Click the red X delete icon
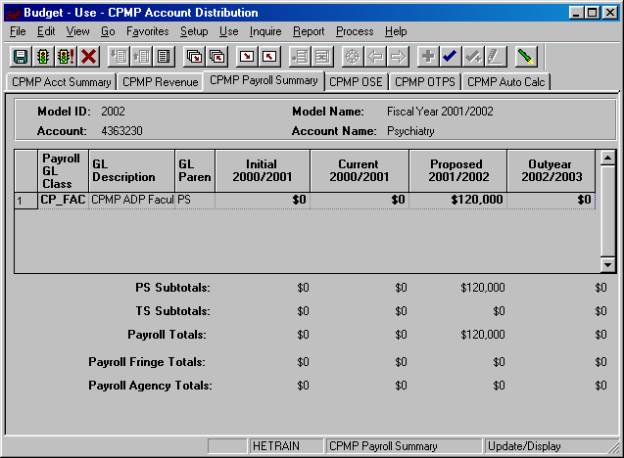Viewport: 624px width, 458px height. (87, 56)
